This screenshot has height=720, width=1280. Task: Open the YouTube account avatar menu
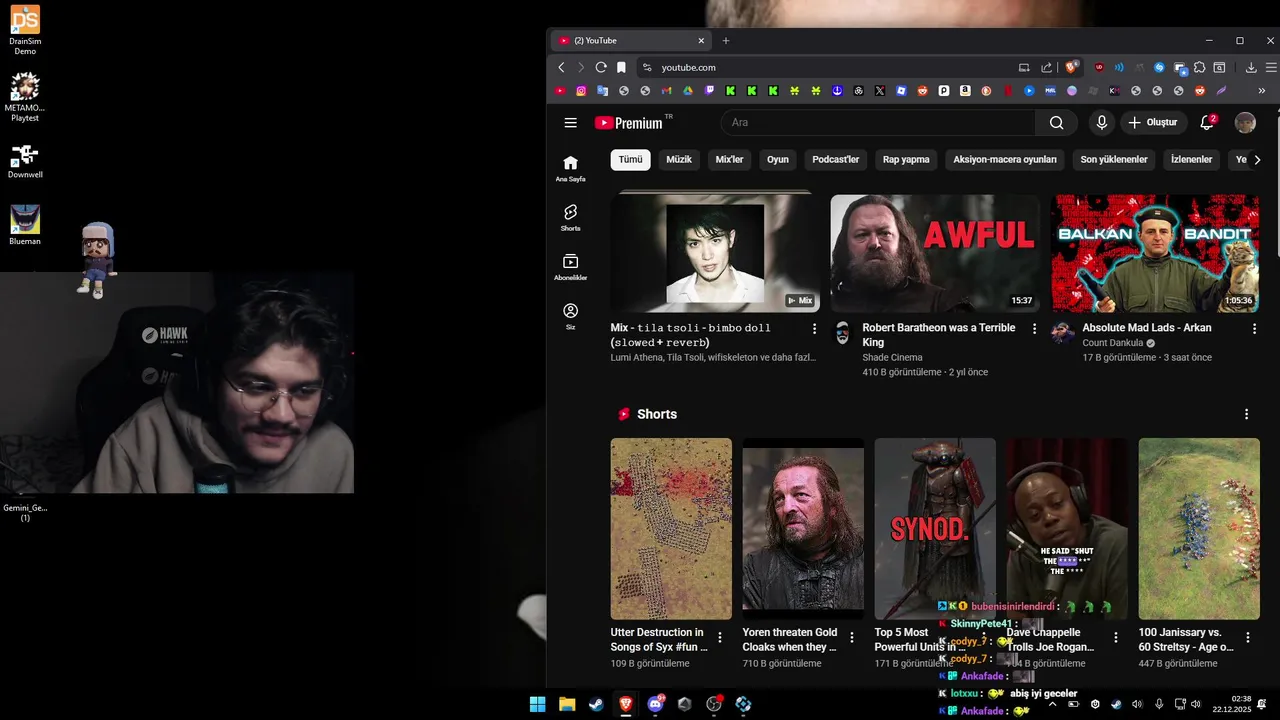tap(1245, 123)
